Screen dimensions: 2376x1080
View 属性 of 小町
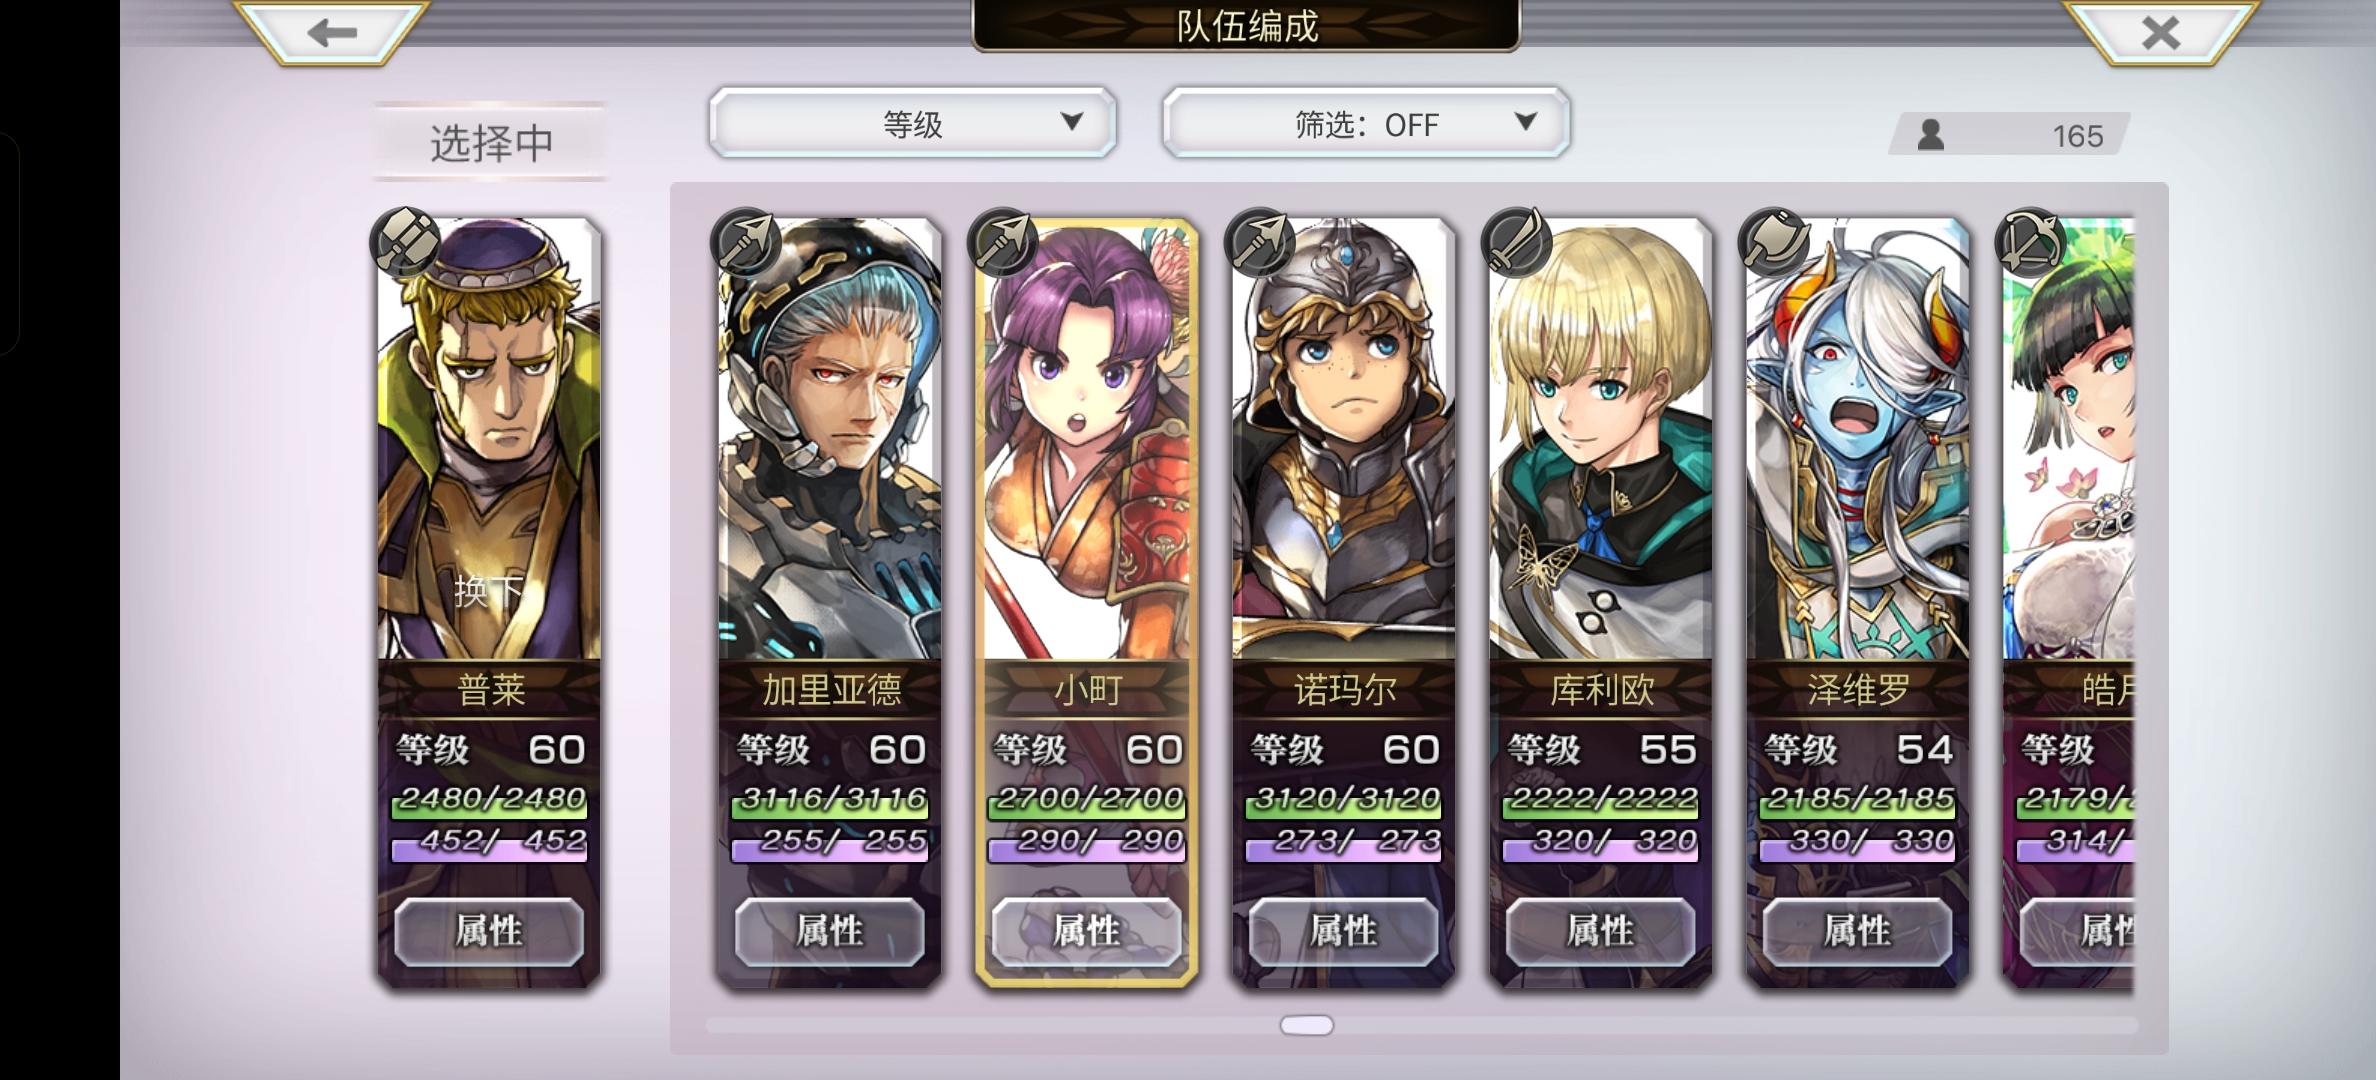click(x=1087, y=931)
